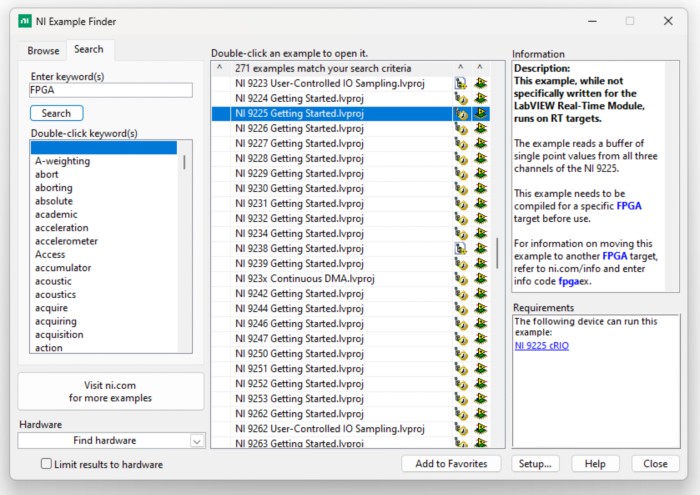Select the blank highlighted keyword entry
The image size is (700, 495).
(104, 148)
